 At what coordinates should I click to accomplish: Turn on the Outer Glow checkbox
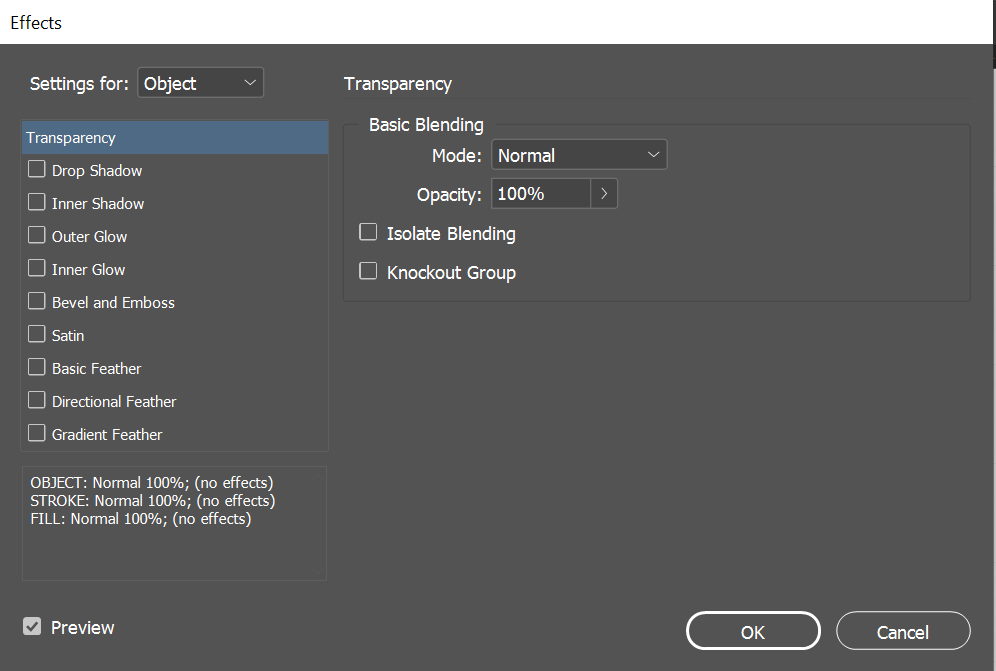(x=37, y=236)
